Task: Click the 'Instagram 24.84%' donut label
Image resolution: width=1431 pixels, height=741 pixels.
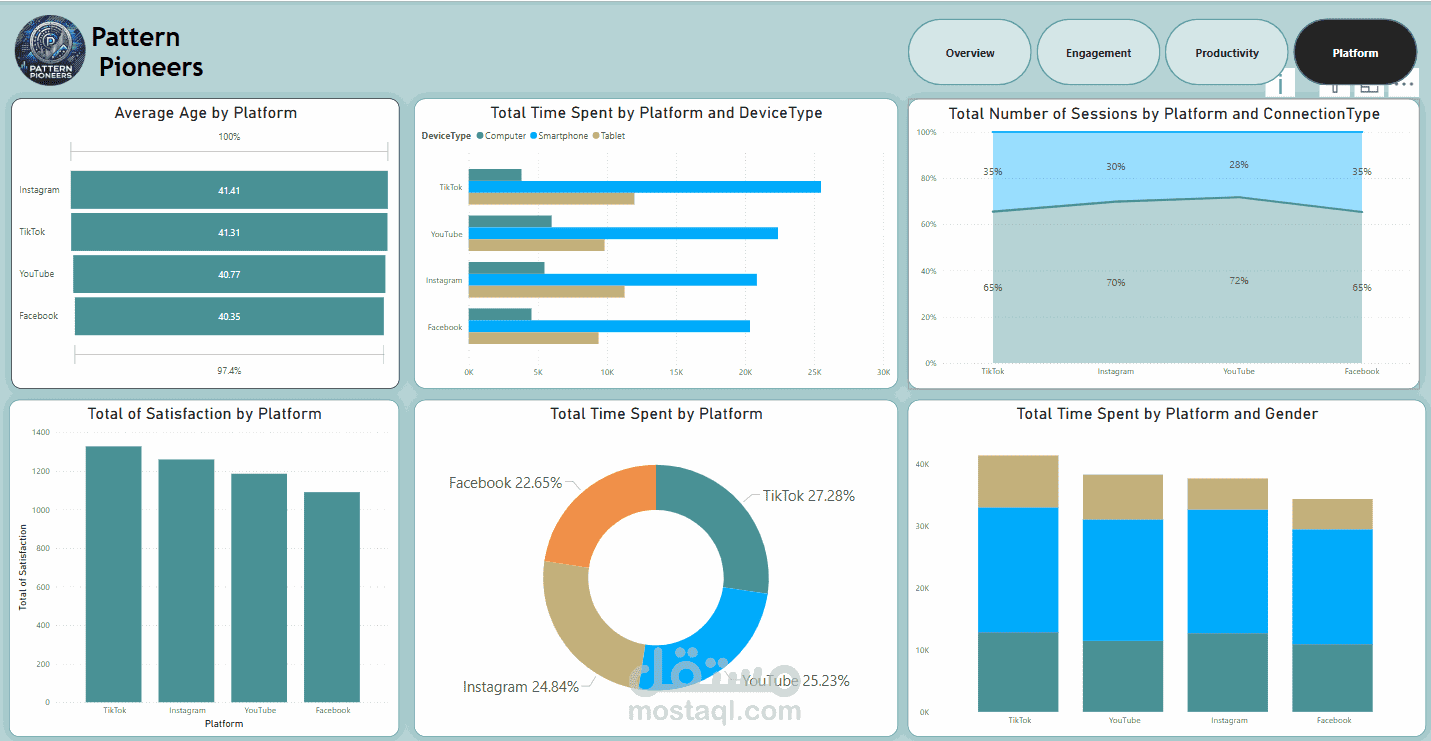Action: tap(520, 687)
